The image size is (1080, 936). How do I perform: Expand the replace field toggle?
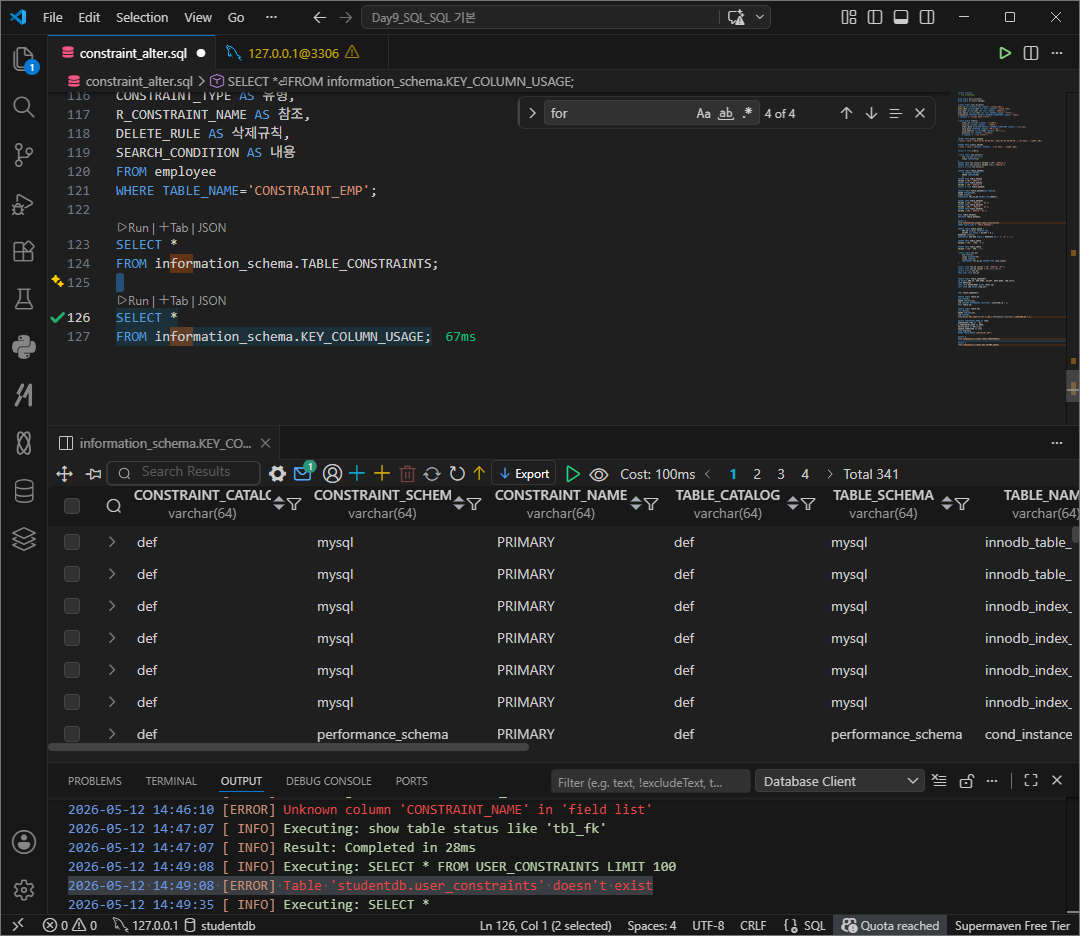tap(532, 113)
